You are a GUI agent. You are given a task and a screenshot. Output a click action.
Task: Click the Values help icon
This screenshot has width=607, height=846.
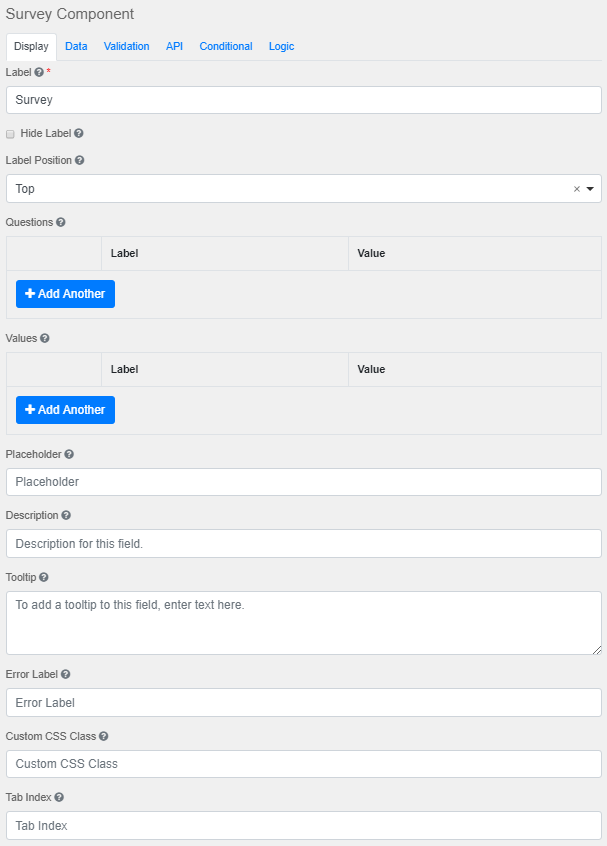pos(45,338)
